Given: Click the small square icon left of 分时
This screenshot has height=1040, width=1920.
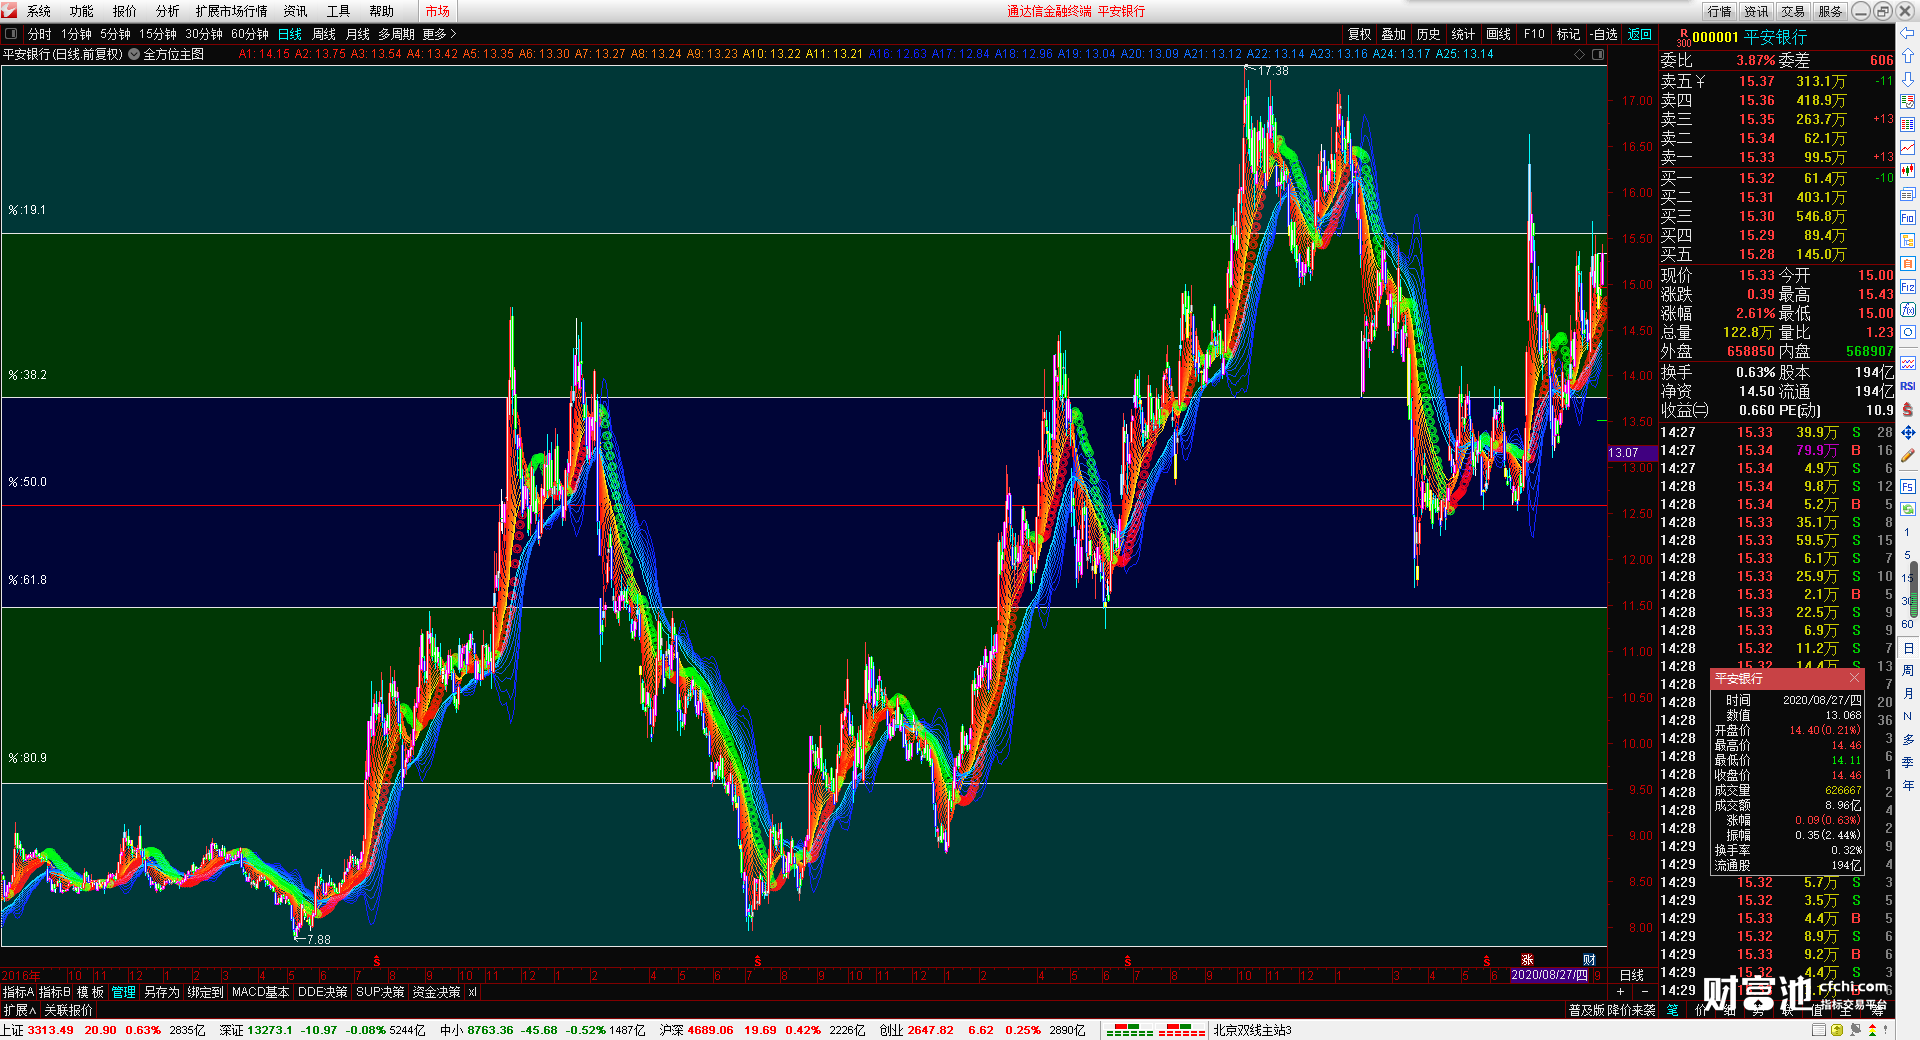Looking at the screenshot, I should click(x=12, y=34).
